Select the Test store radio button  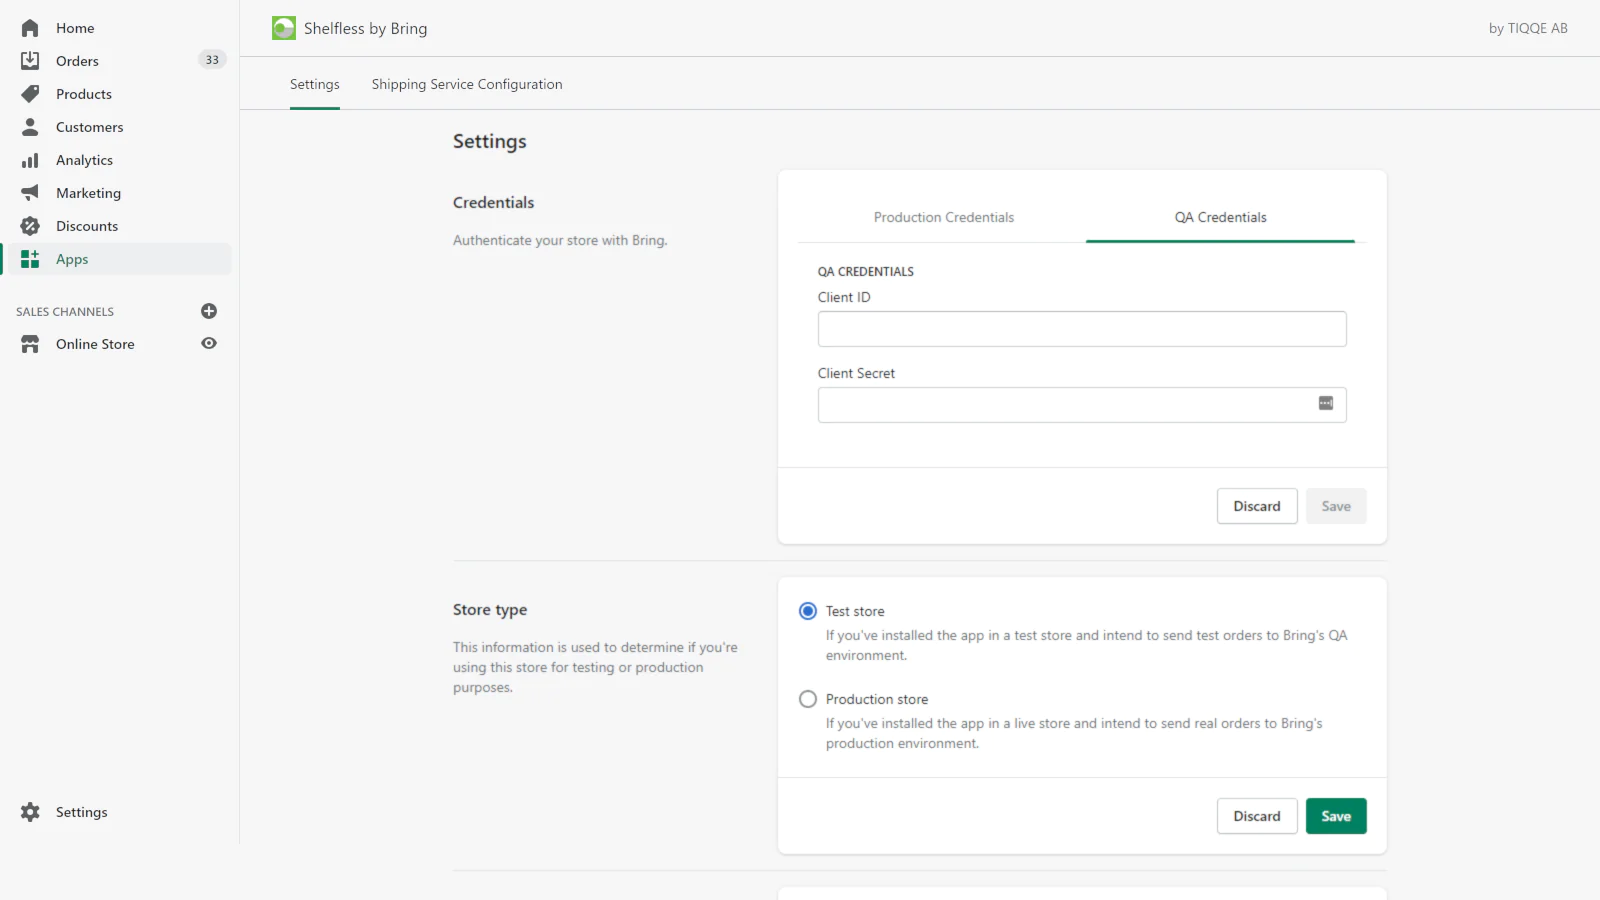point(808,611)
